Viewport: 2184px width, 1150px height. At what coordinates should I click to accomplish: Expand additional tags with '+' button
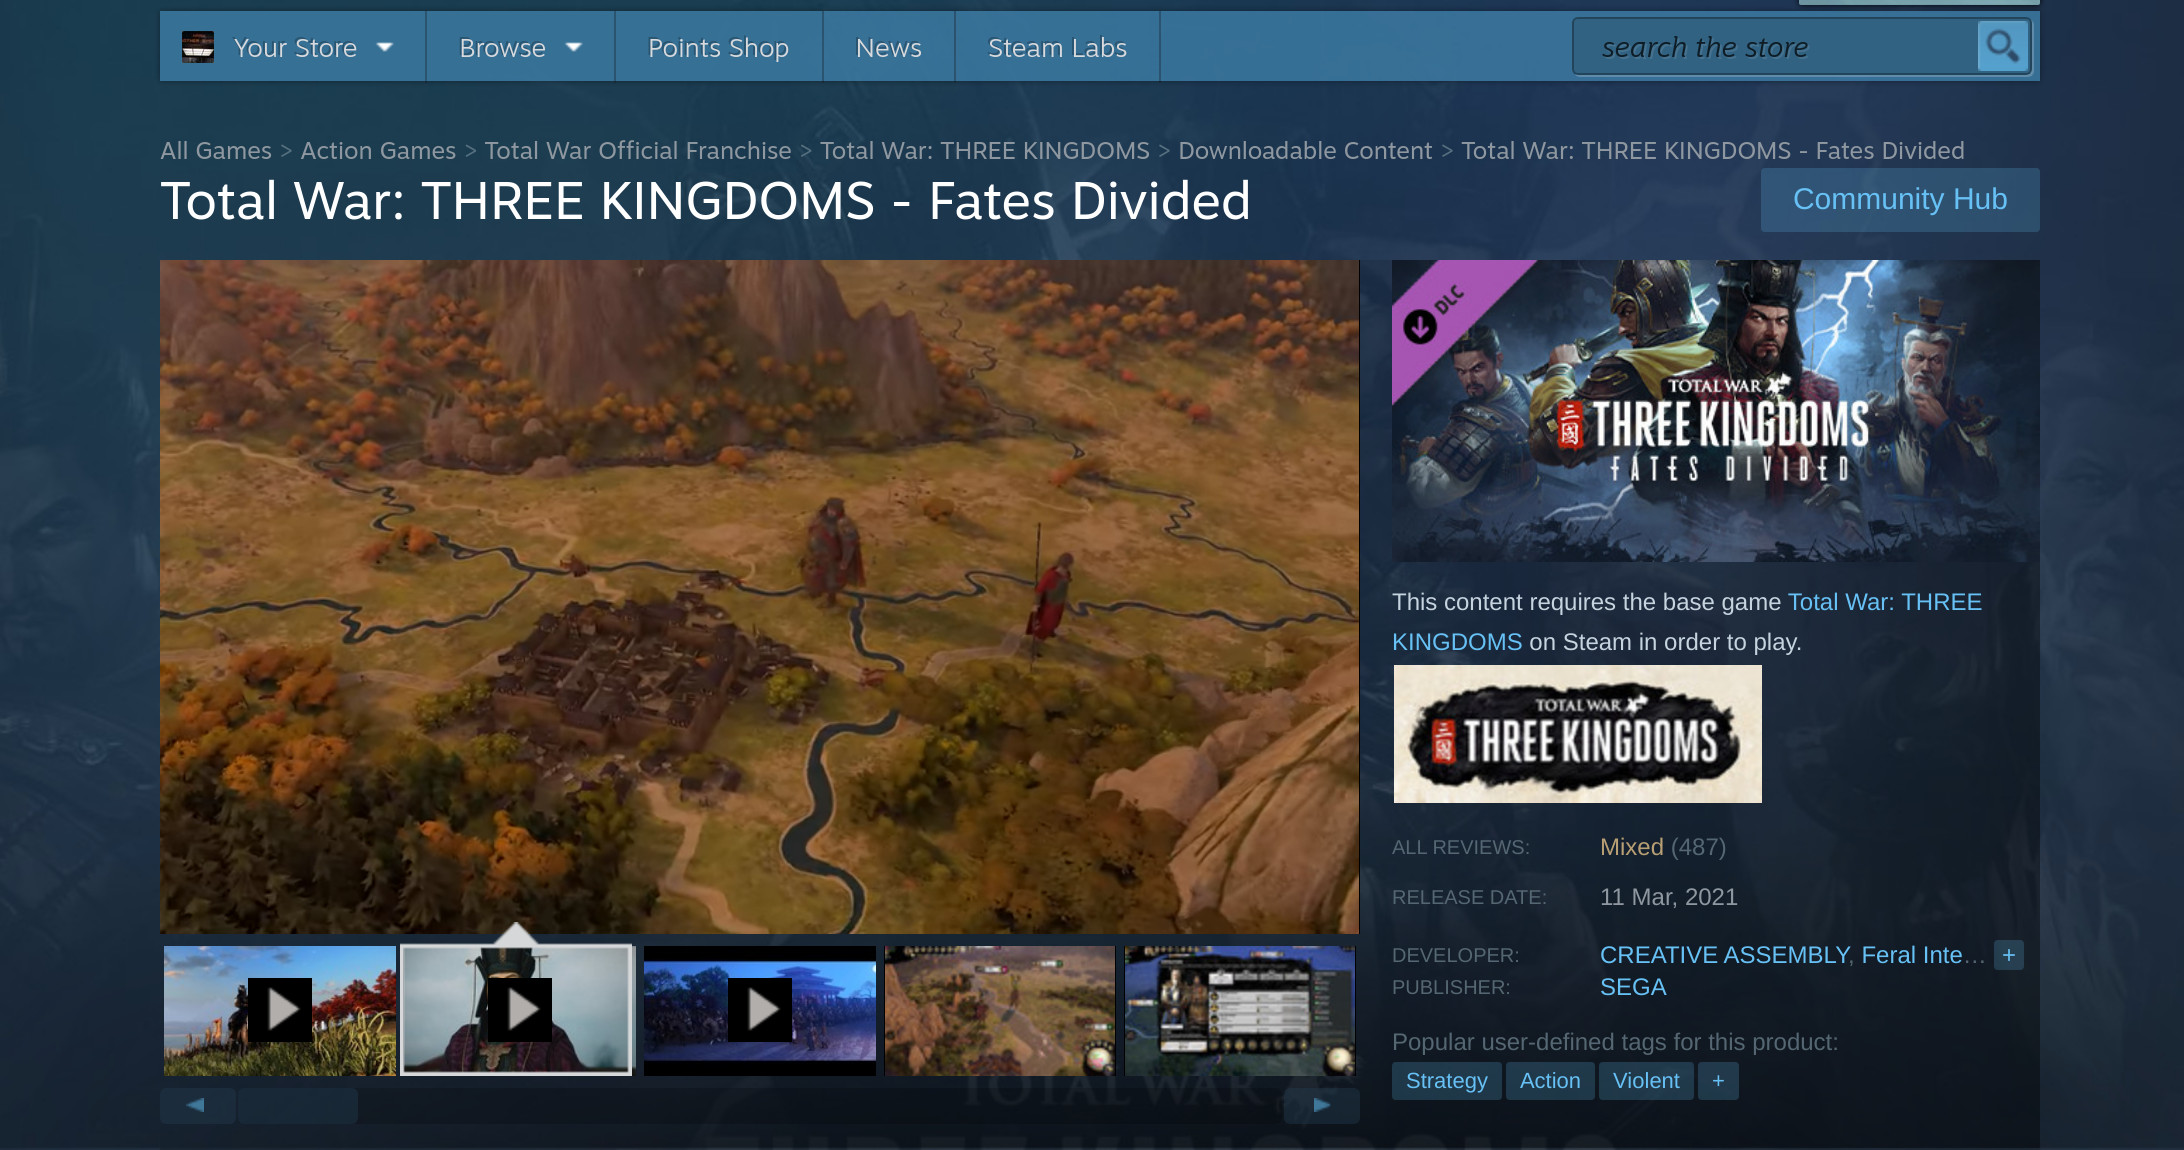pyautogui.click(x=1722, y=1081)
